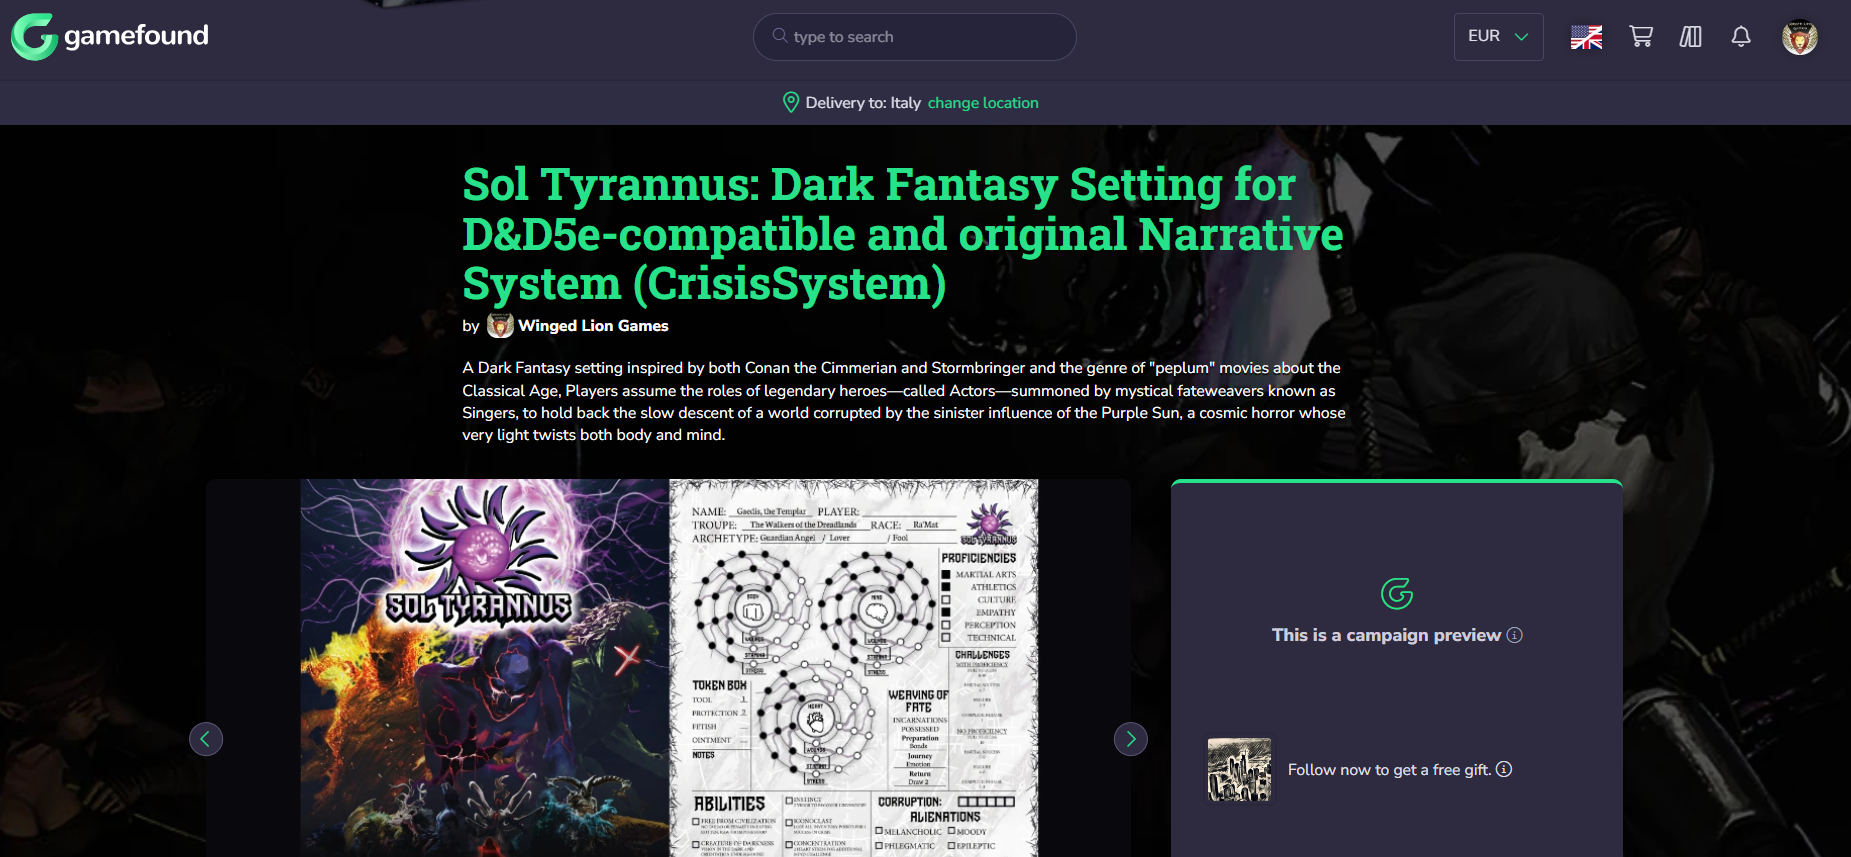This screenshot has width=1851, height=857.
Task: Click the free gift info icon
Action: click(x=1504, y=769)
